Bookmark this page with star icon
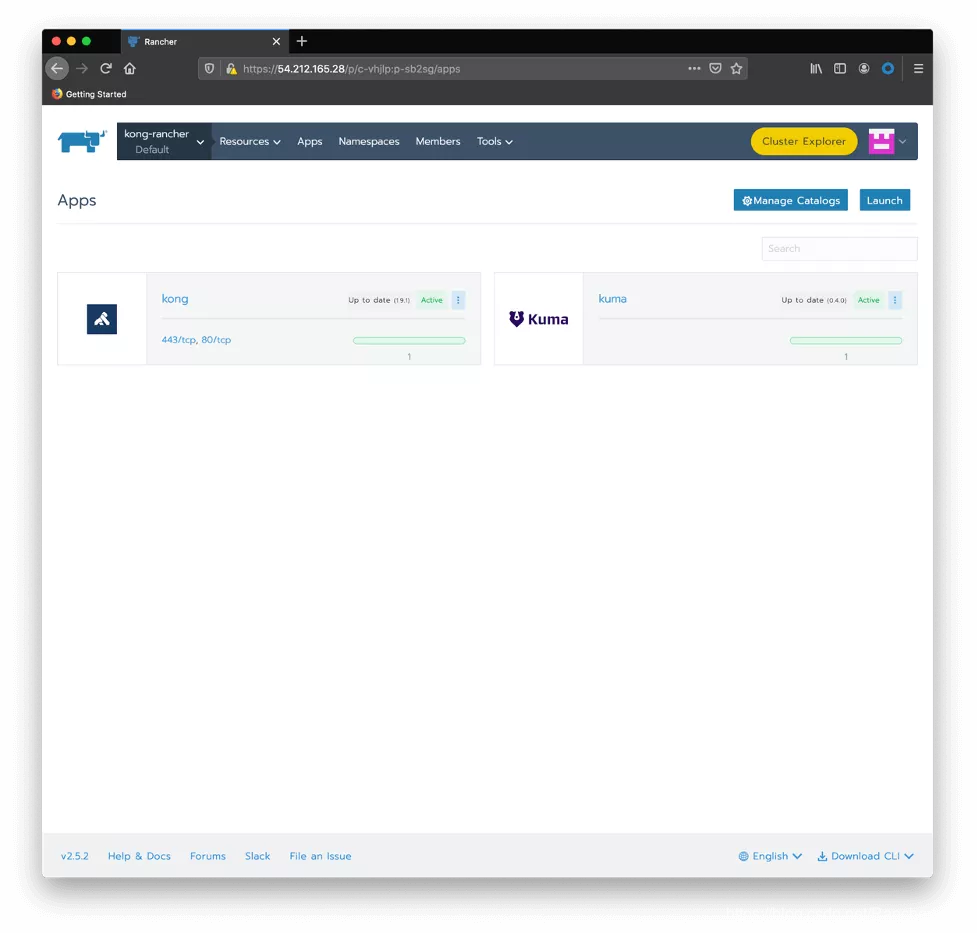The image size is (977, 933). [736, 69]
